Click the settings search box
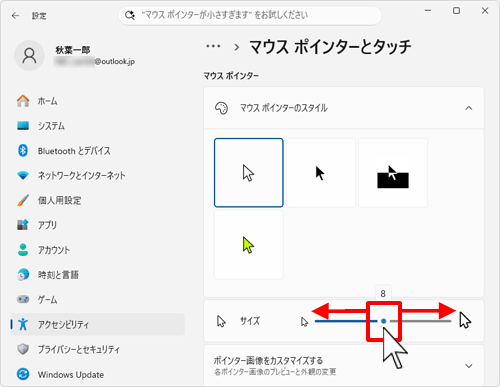Screen dimensions: 500x387 (x=250, y=15)
